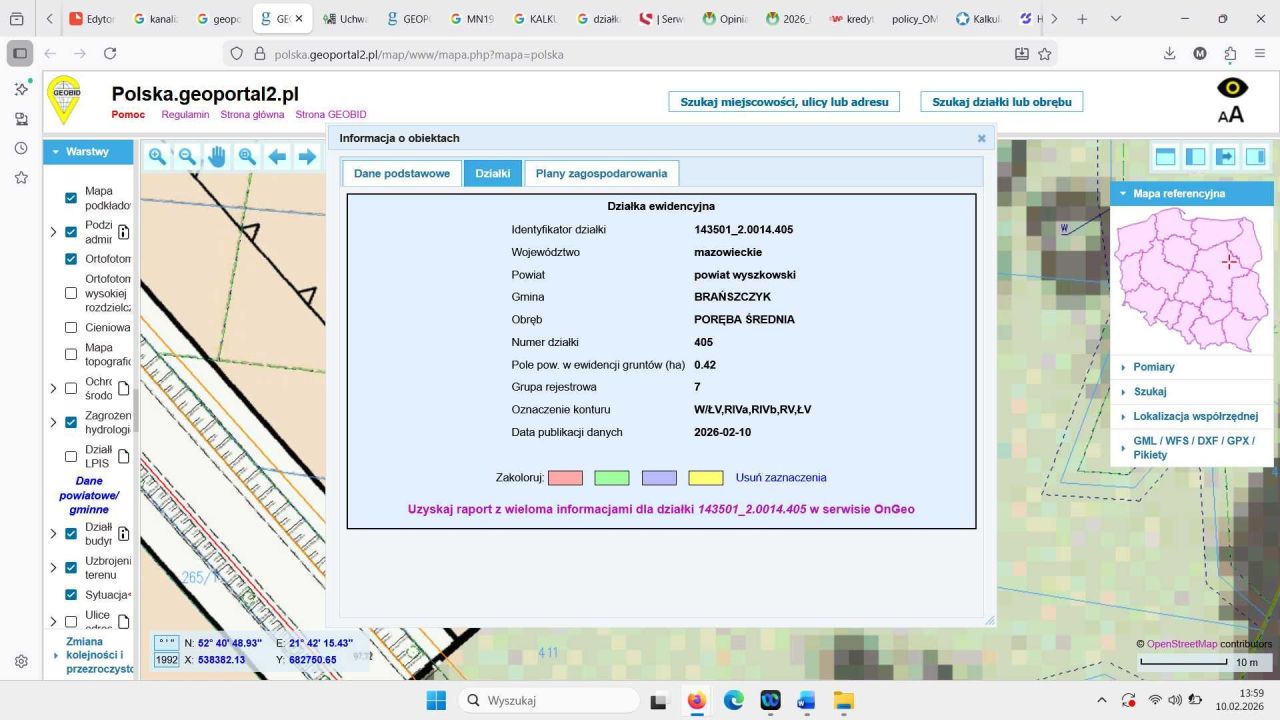Collapse Mapa referencyjna panel
1280x720 pixels.
click(x=1191, y=194)
